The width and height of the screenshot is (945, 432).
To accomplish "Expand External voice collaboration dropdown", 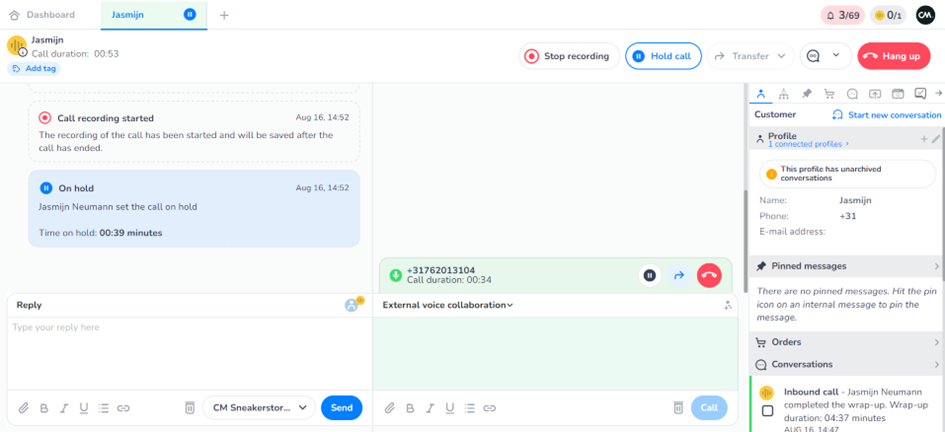I will [x=448, y=305].
